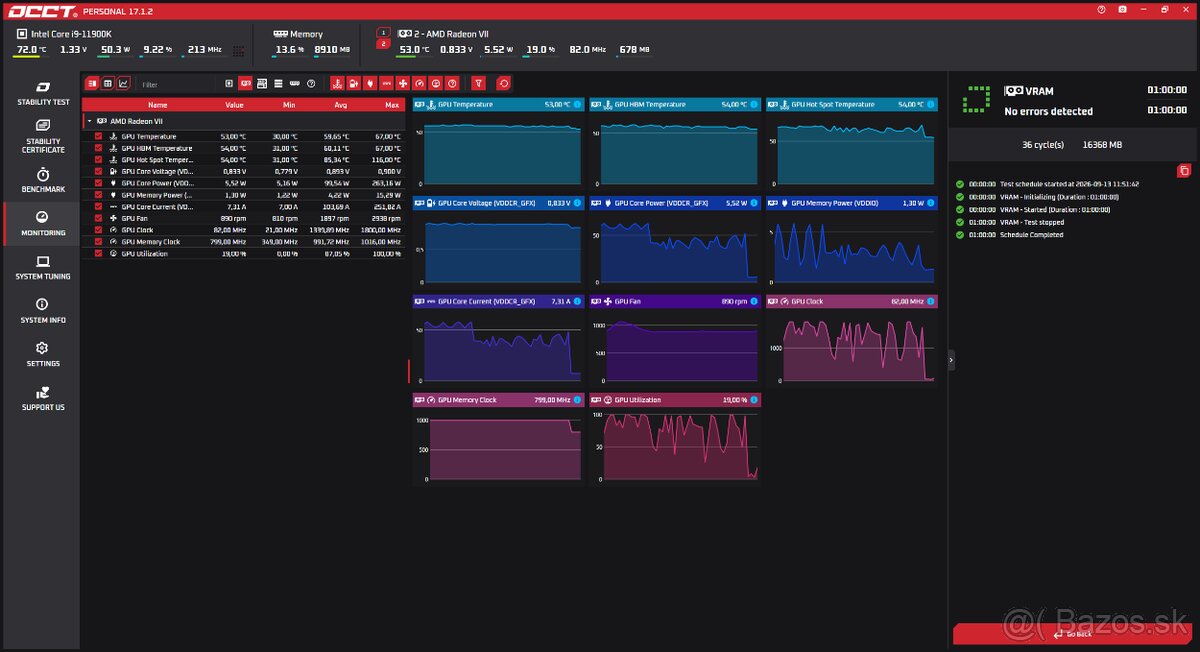Image resolution: width=1200 pixels, height=652 pixels.
Task: Toggle the power sensor filter
Action: pos(370,84)
